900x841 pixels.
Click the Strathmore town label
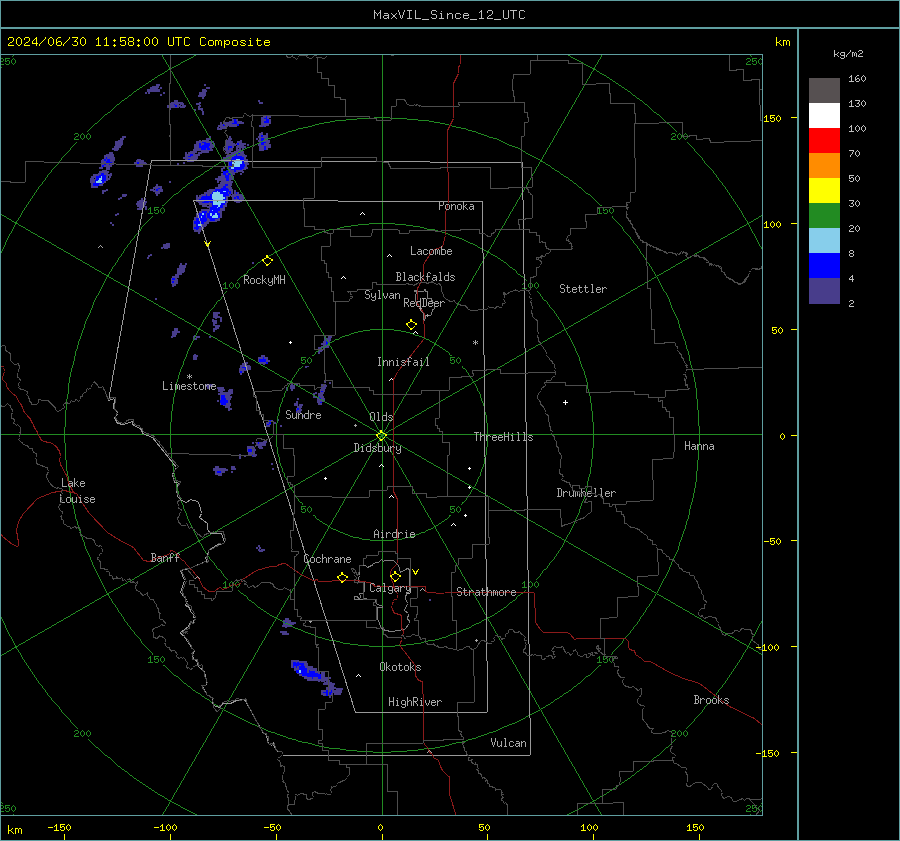486,592
